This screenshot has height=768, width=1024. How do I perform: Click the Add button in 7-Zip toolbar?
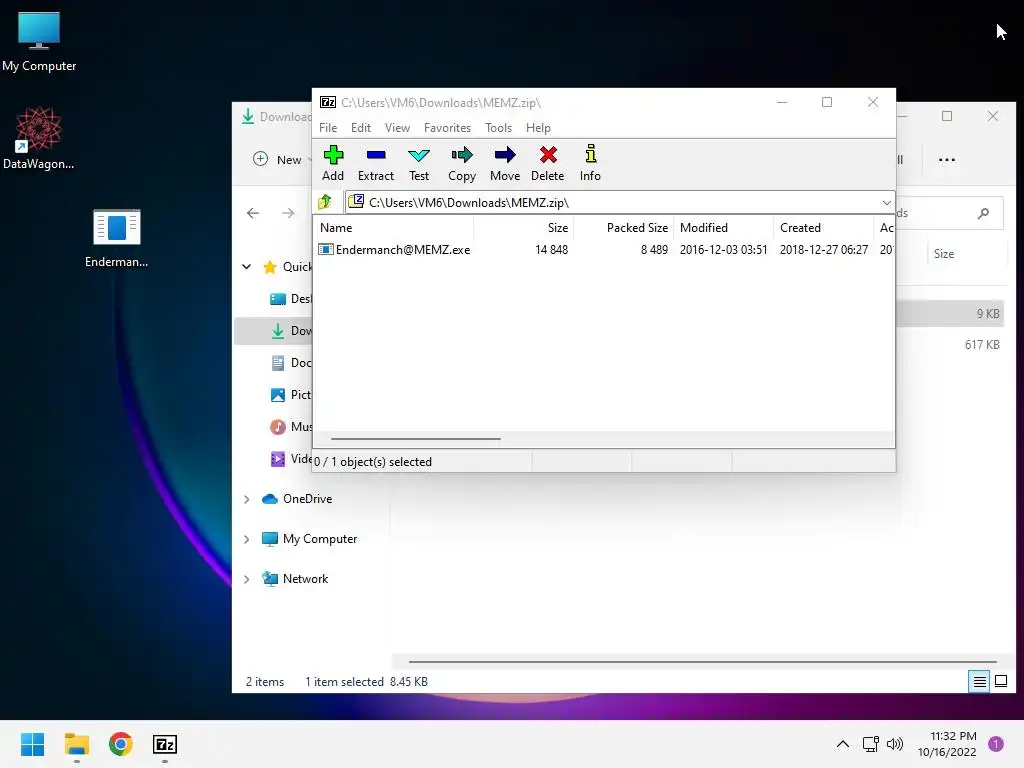pyautogui.click(x=333, y=163)
